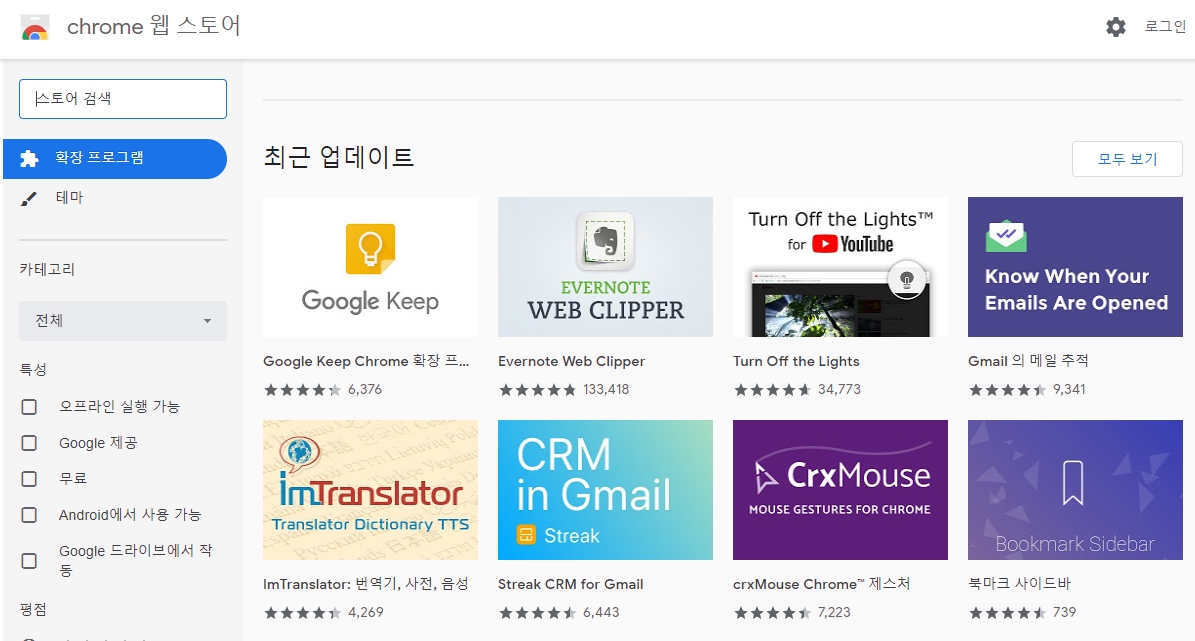The width and height of the screenshot is (1195, 641).
Task: Open the ImTranslator extension image
Action: pyautogui.click(x=370, y=490)
